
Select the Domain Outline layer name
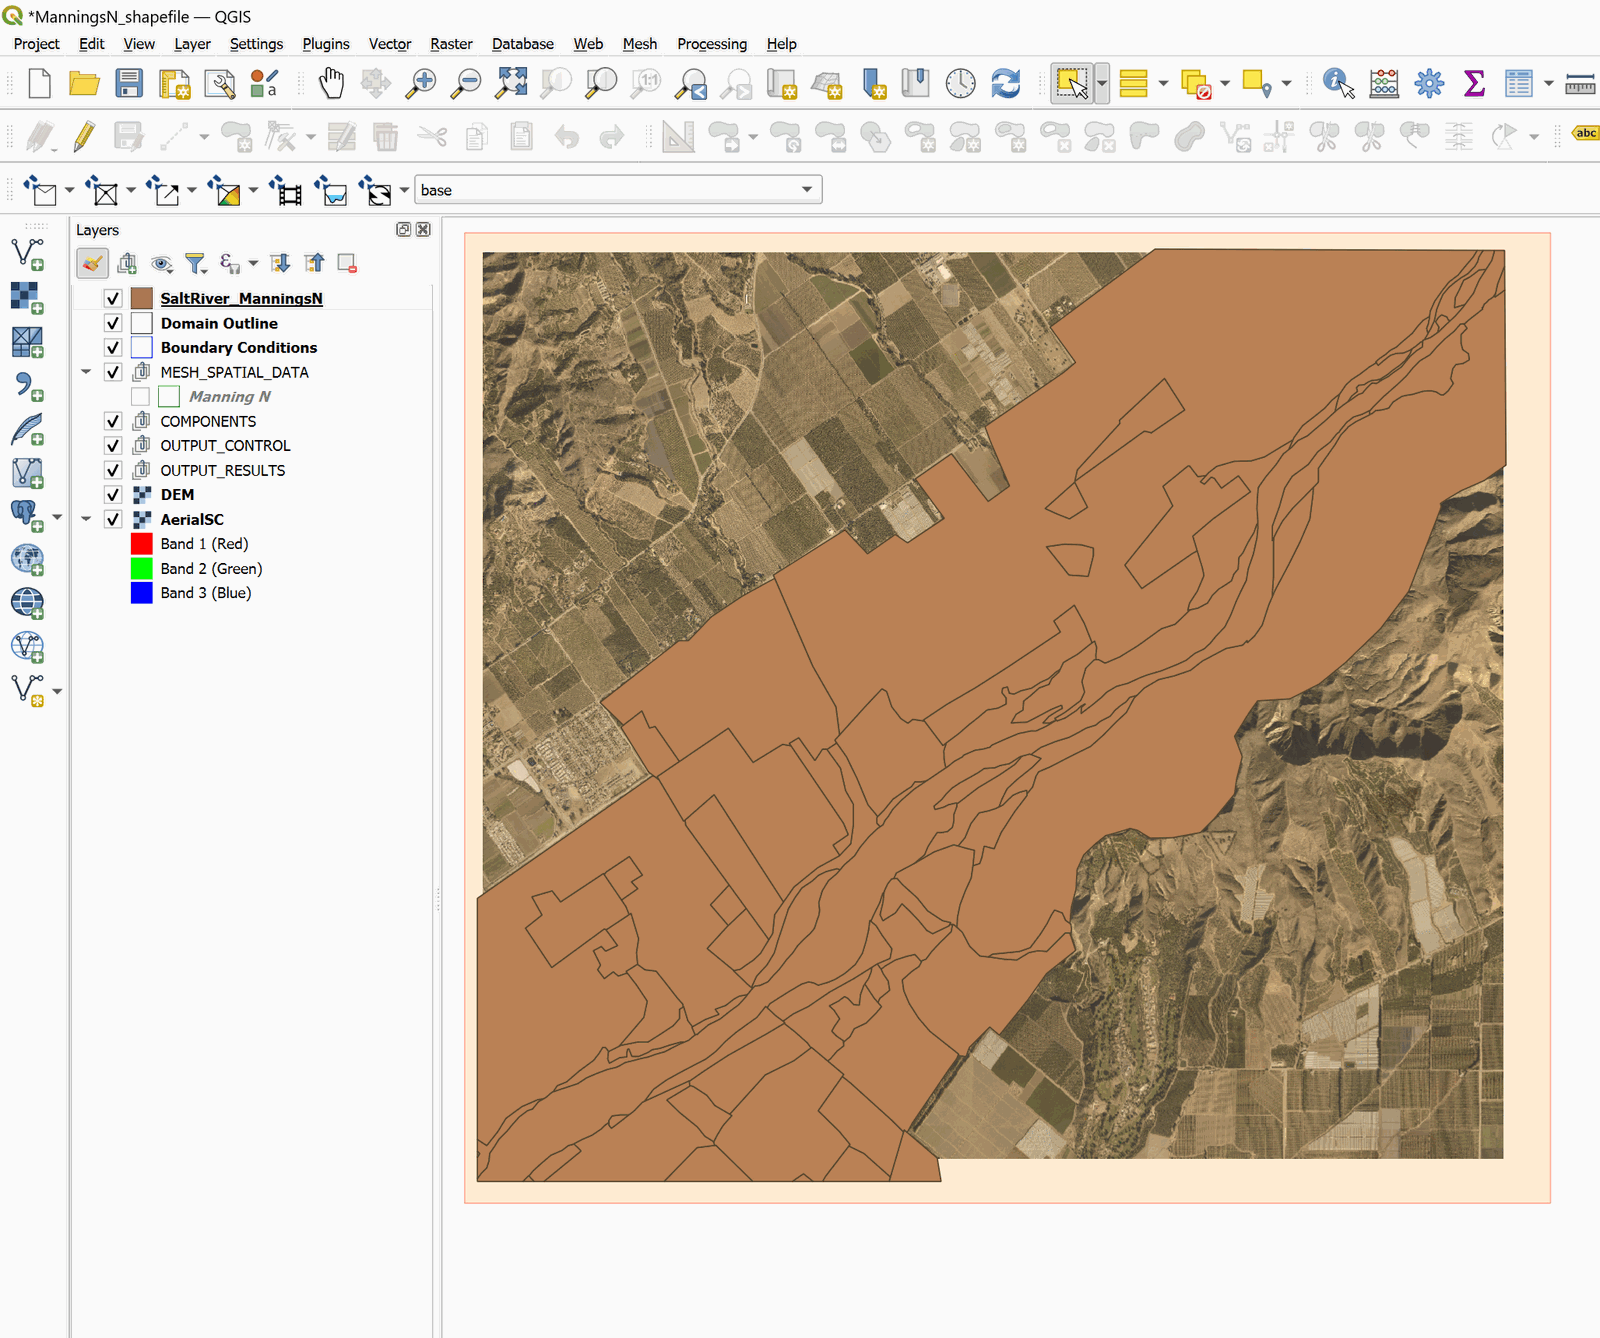(219, 323)
